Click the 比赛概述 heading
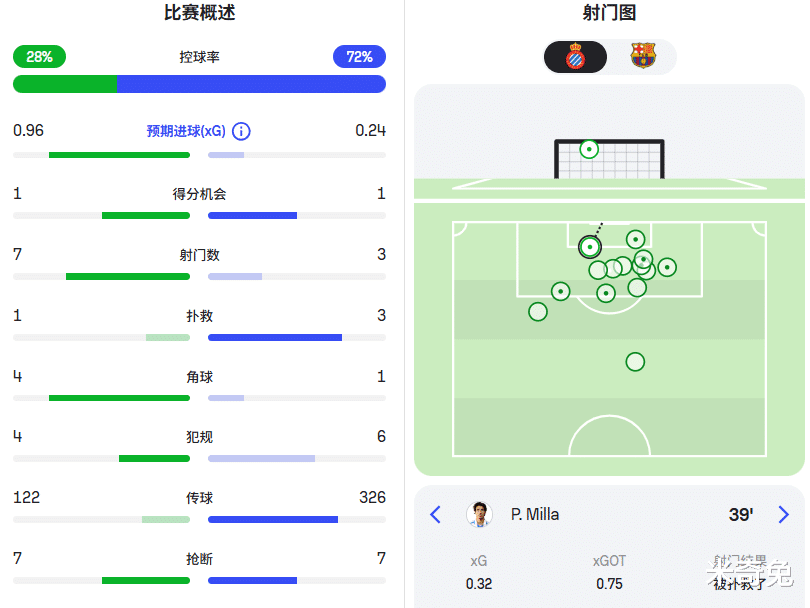 click(x=199, y=13)
